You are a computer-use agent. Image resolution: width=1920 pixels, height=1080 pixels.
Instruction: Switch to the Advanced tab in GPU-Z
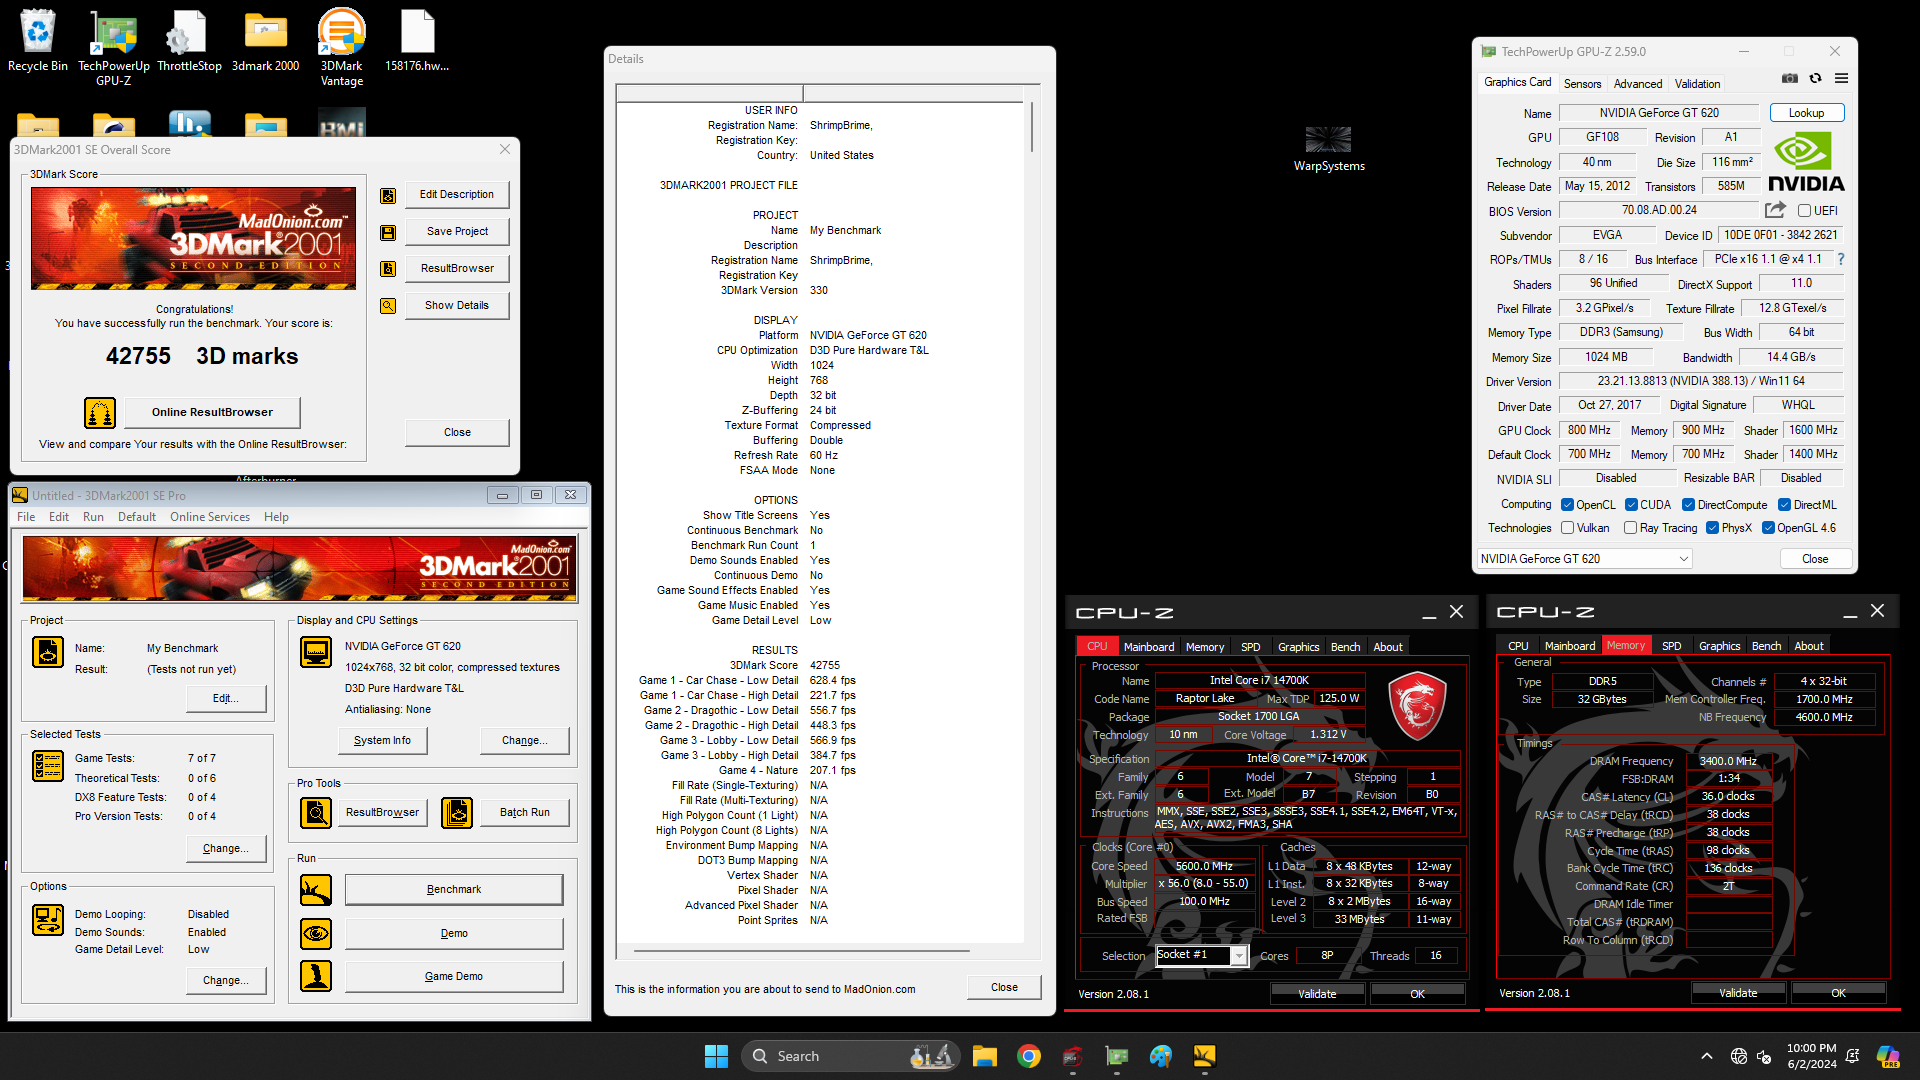coord(1638,84)
